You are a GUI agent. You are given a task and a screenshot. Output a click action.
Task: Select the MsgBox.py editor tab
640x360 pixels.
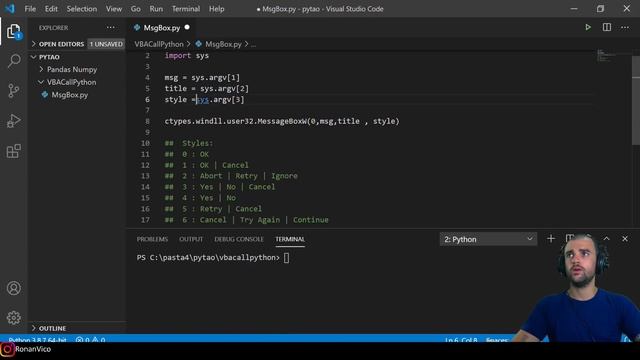pos(162,28)
